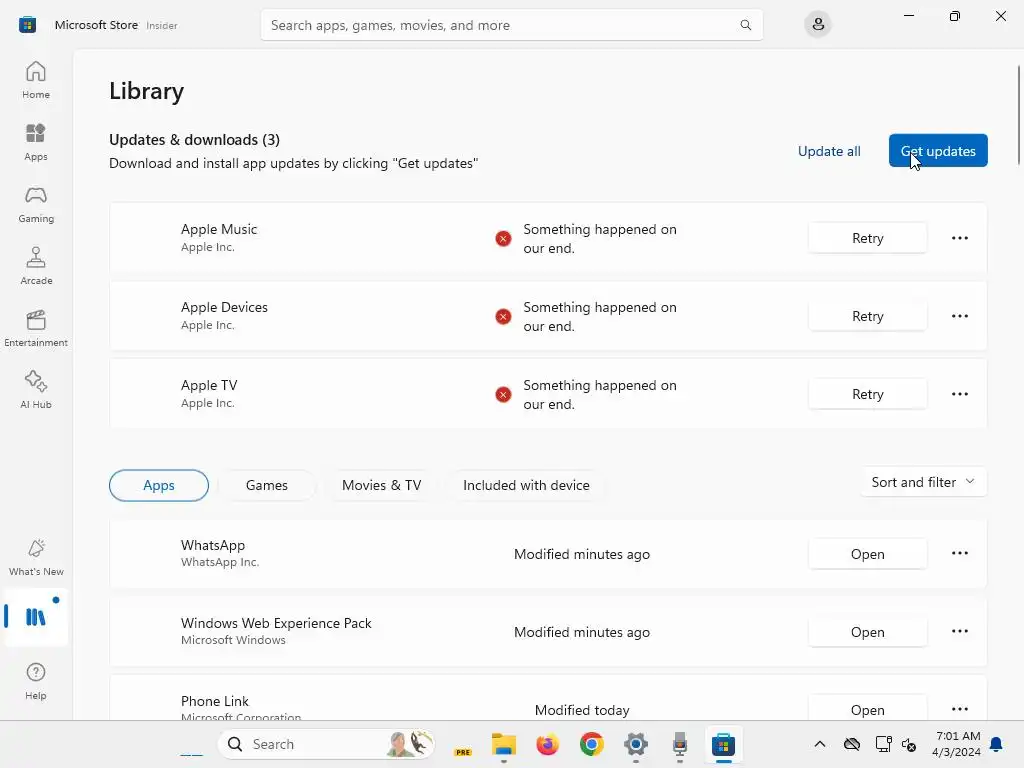The image size is (1024, 768).
Task: Open Settings gear from taskbar
Action: pyautogui.click(x=635, y=744)
